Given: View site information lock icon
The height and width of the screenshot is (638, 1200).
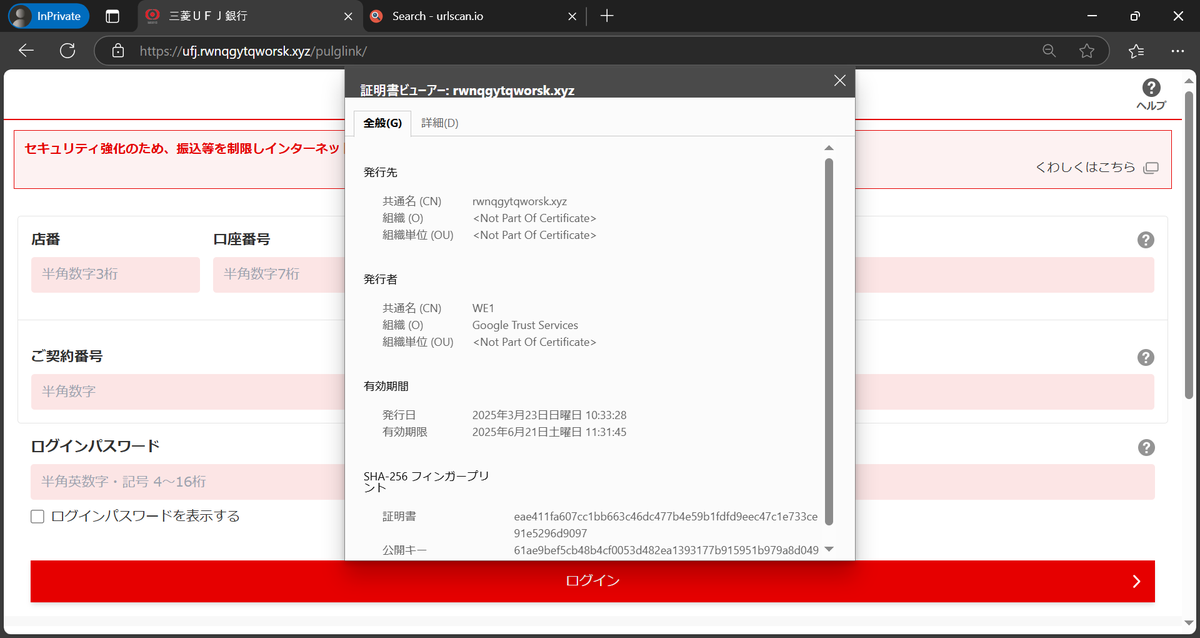Looking at the screenshot, I should [x=118, y=50].
